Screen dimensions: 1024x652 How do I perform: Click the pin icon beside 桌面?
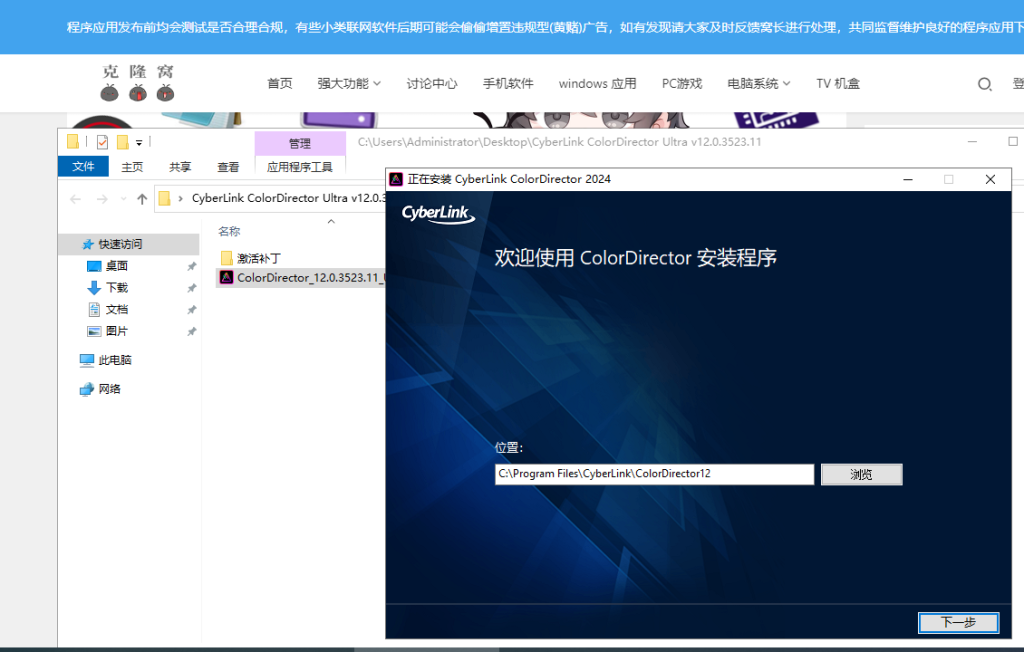pyautogui.click(x=191, y=267)
